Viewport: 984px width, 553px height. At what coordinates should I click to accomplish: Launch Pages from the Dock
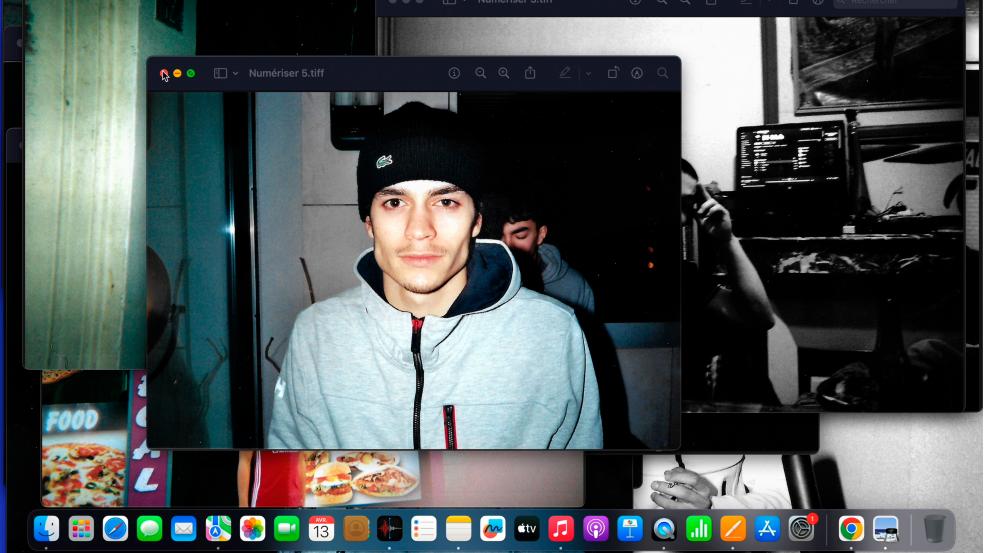(x=733, y=529)
